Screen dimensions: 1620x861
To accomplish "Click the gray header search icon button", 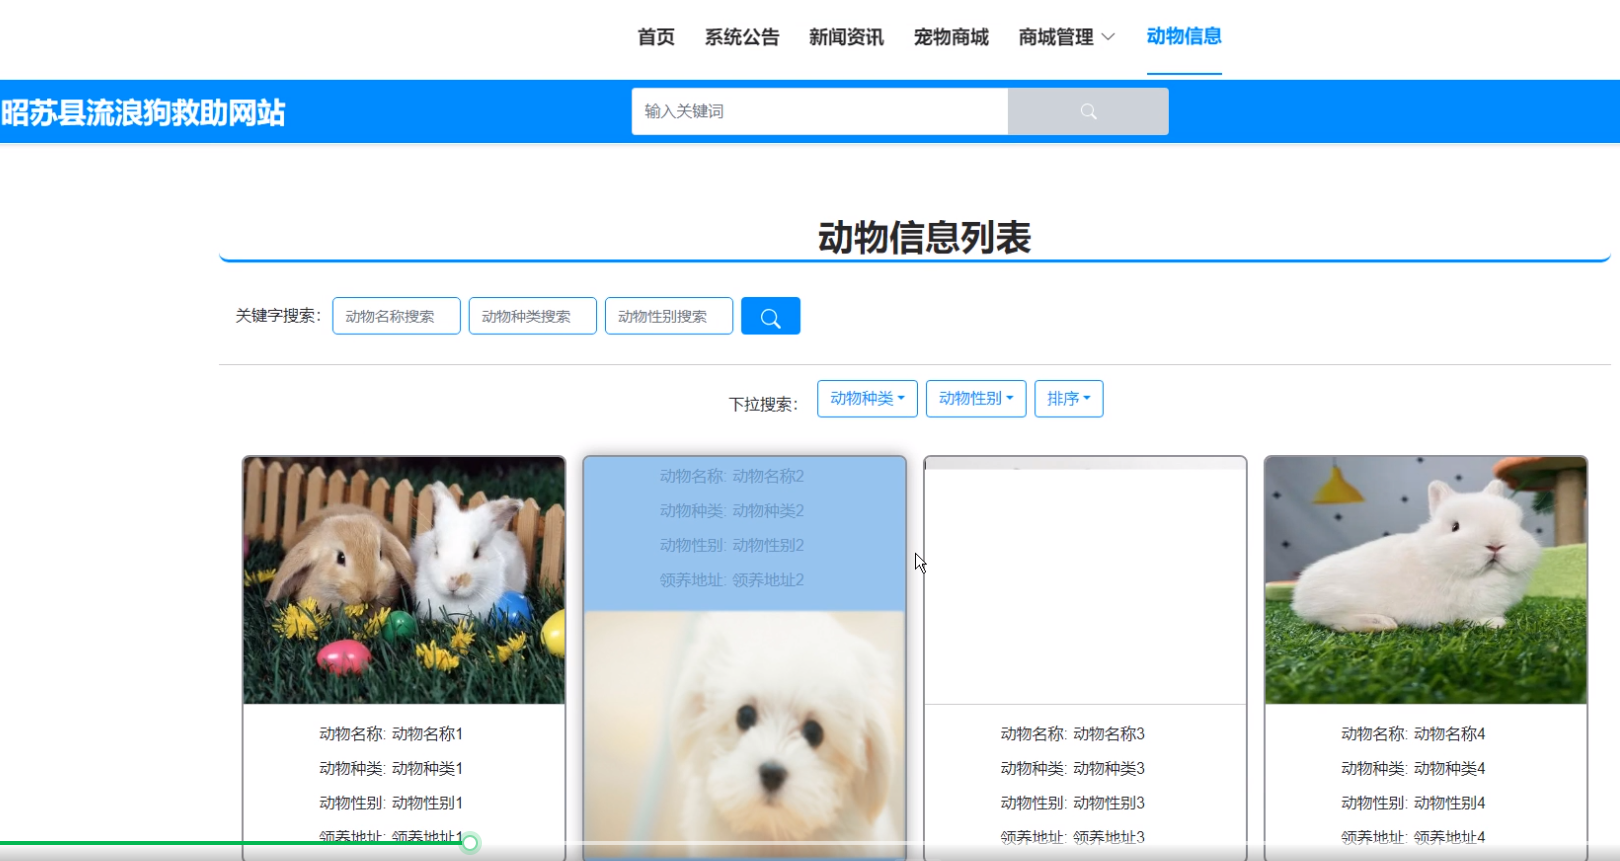I will pos(1088,111).
